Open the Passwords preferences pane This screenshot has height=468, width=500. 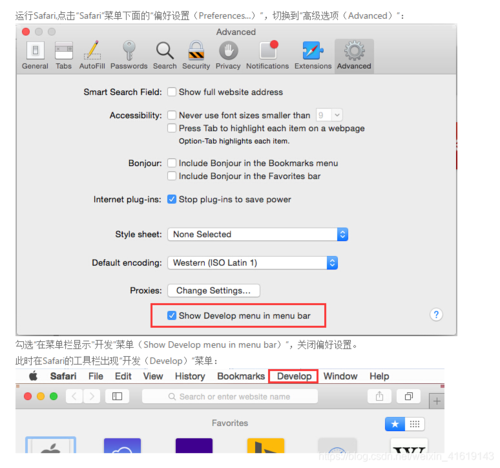click(129, 55)
